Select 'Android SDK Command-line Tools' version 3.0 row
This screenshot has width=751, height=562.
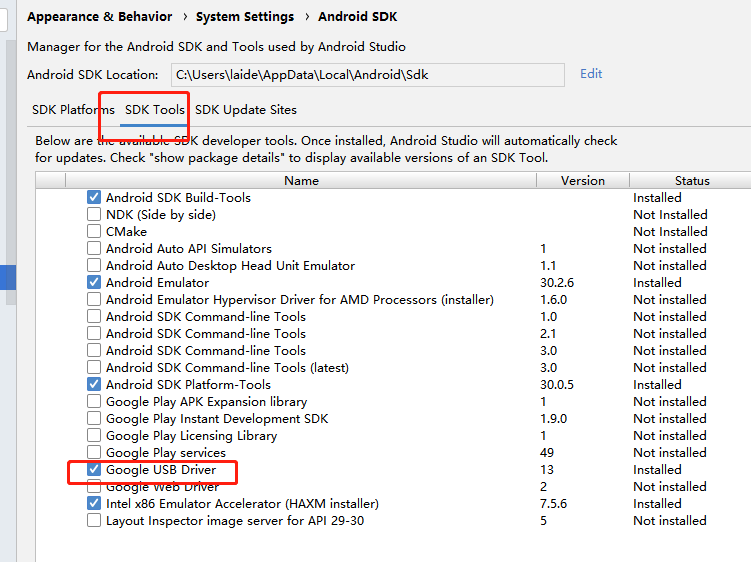pos(206,351)
